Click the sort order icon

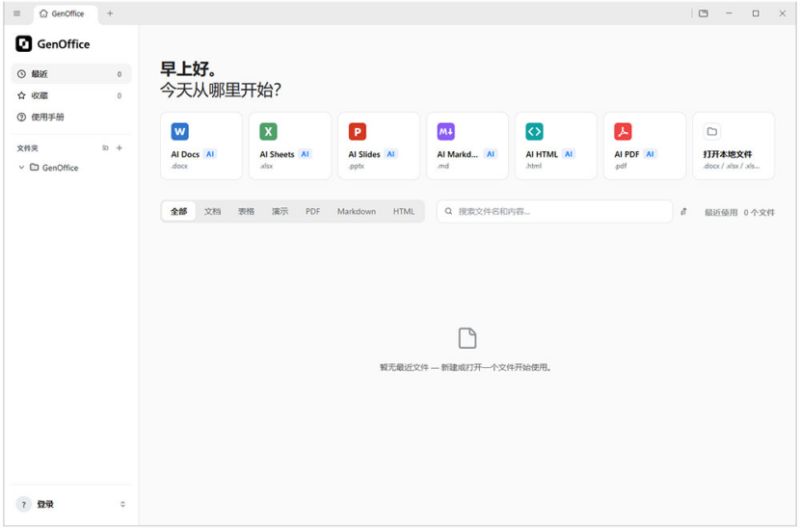(684, 212)
